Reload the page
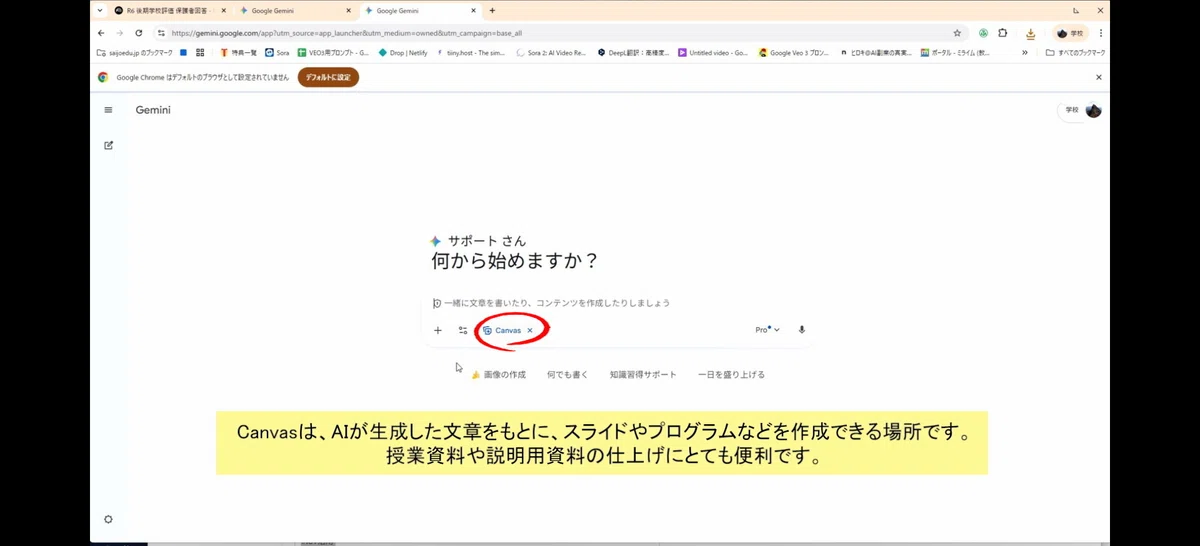1200x546 pixels. pos(139,33)
